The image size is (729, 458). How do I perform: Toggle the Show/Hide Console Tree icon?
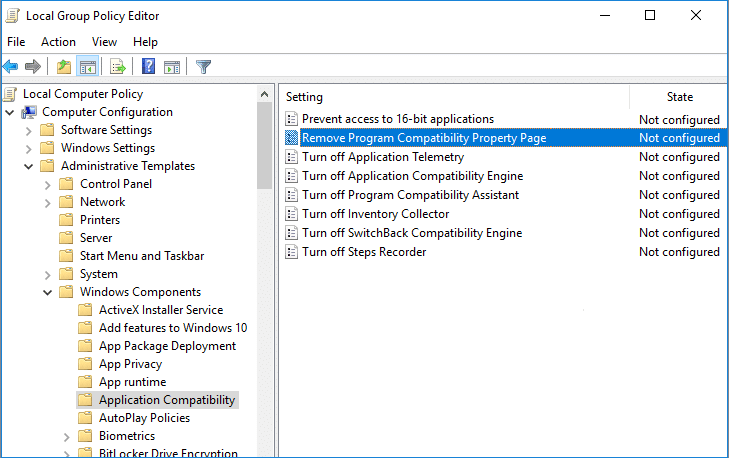pyautogui.click(x=87, y=67)
